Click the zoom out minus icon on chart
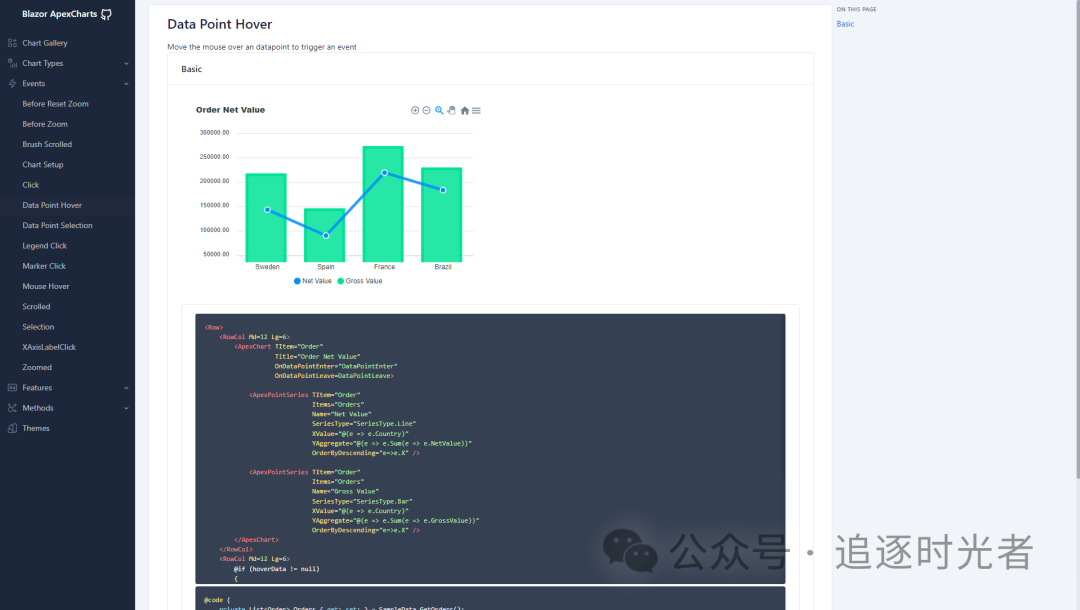Screen dimensions: 1080x610 click(x=426, y=110)
